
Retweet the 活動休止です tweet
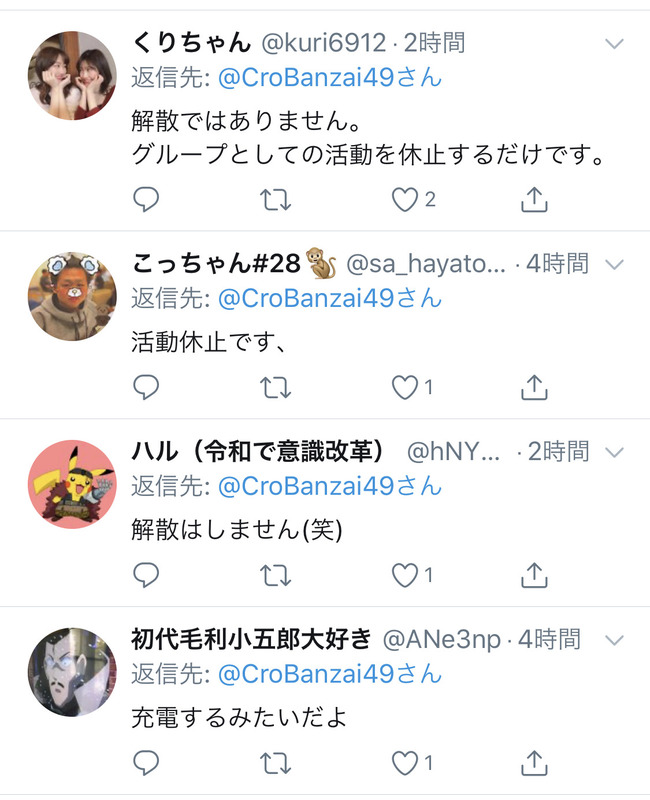pyautogui.click(x=276, y=388)
